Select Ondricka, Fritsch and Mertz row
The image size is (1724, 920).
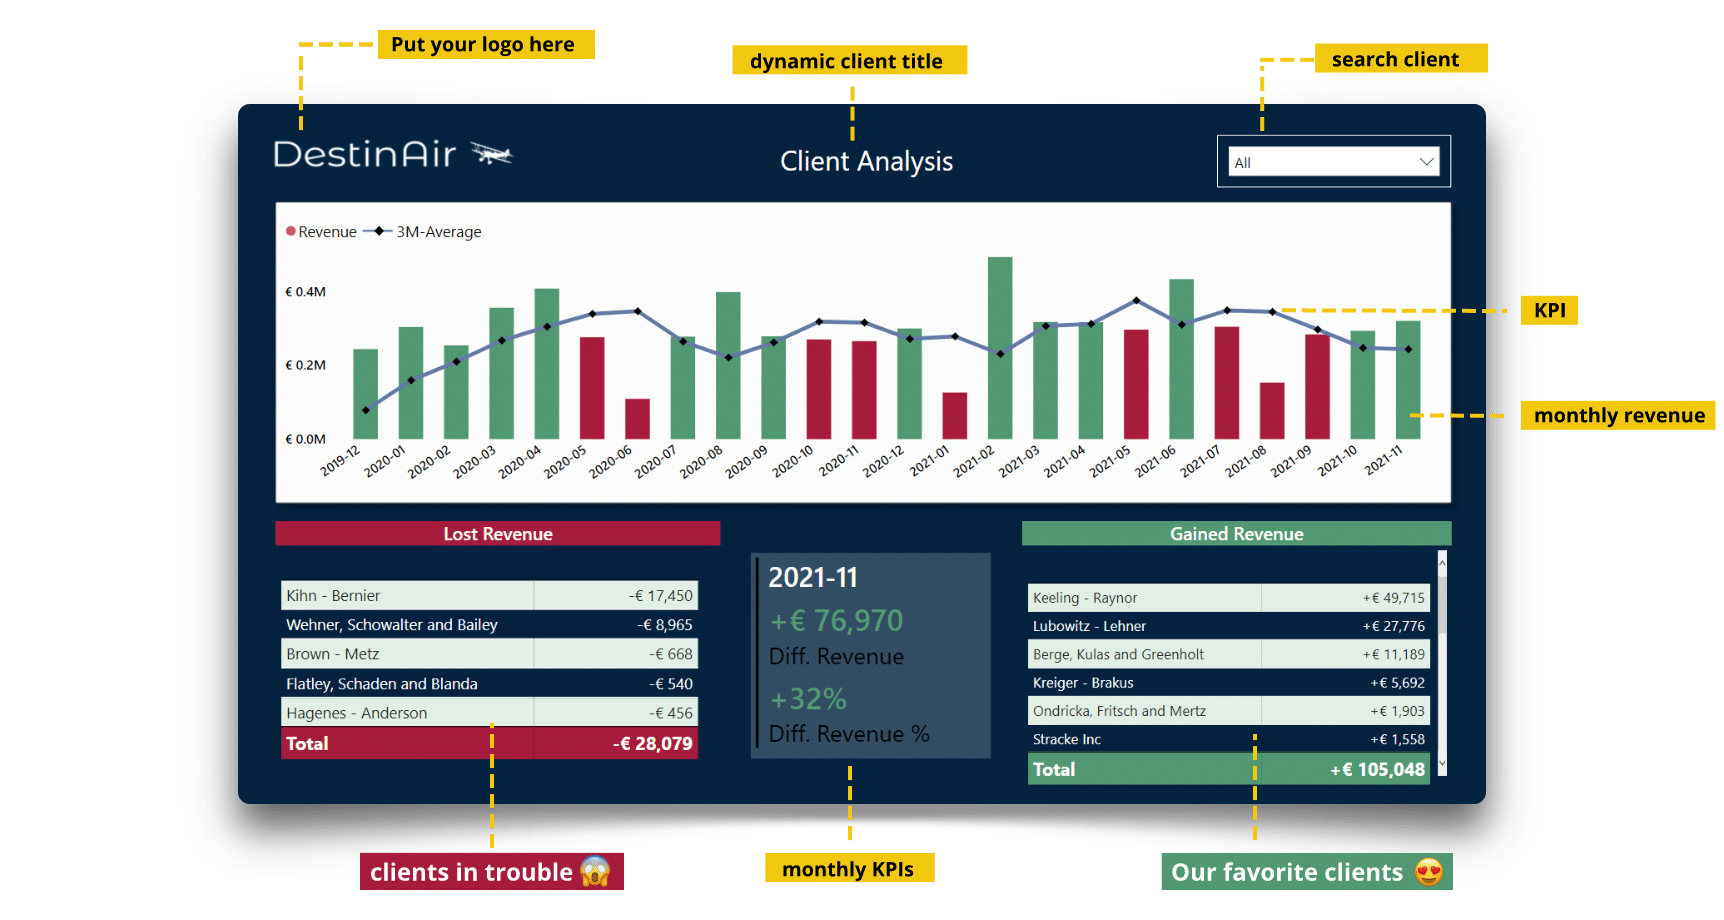click(1229, 711)
